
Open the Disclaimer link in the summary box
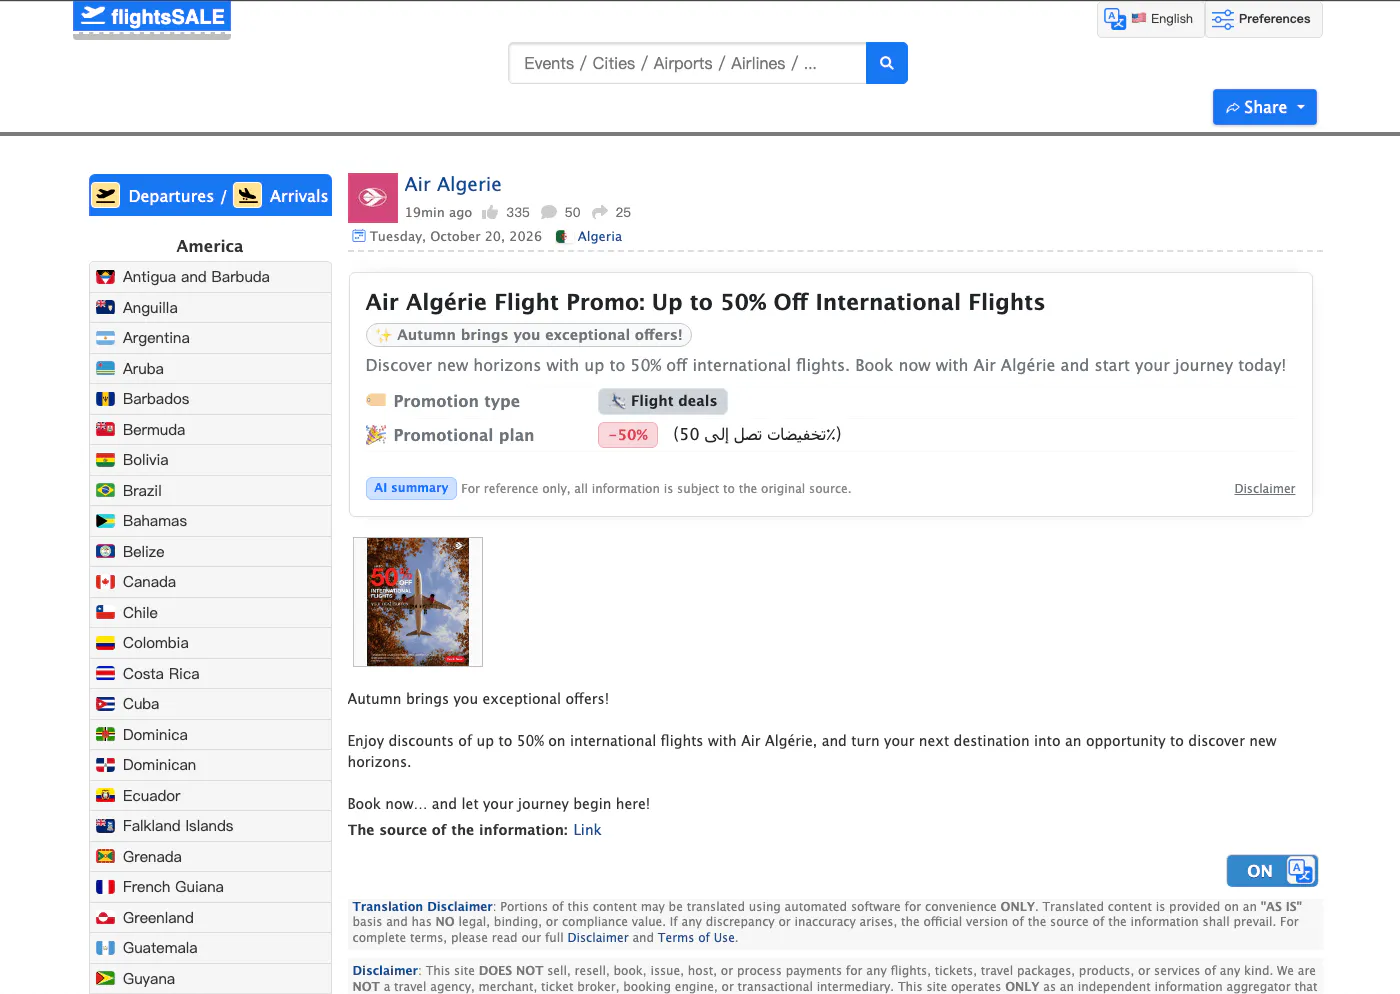(1264, 489)
